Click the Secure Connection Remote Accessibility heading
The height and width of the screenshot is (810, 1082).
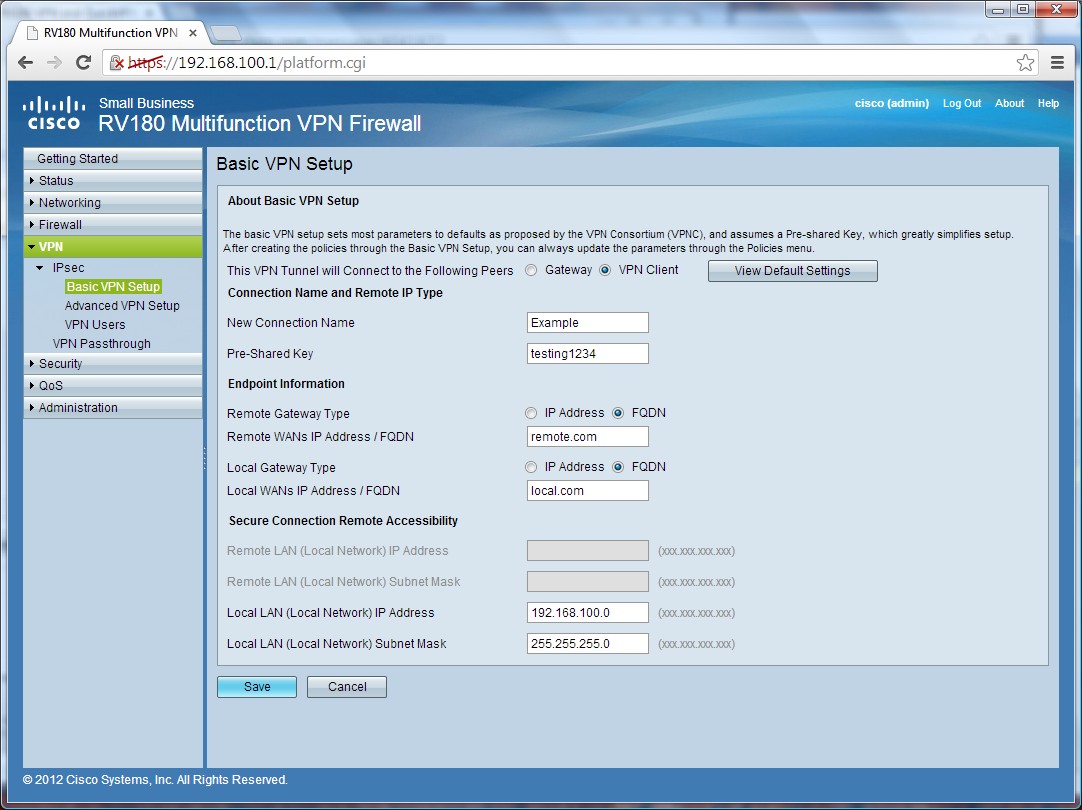pyautogui.click(x=343, y=521)
